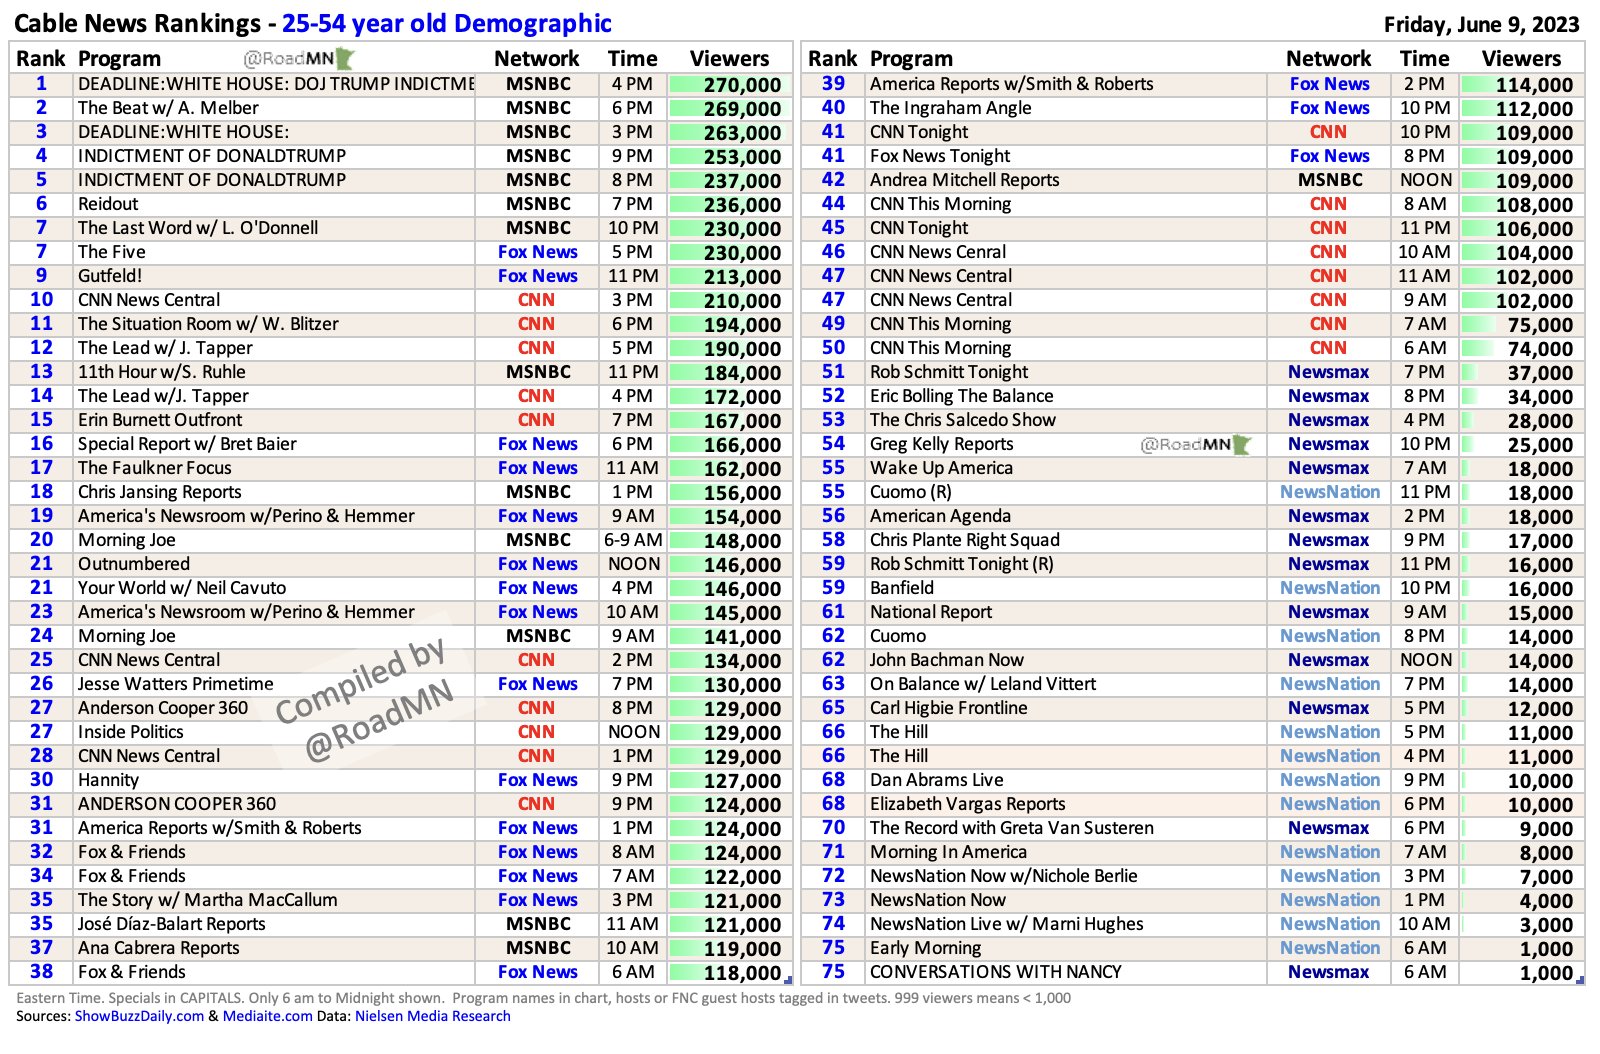The image size is (1600, 1054).
Task: Click the 269,000 viewers value
Action: tap(742, 109)
